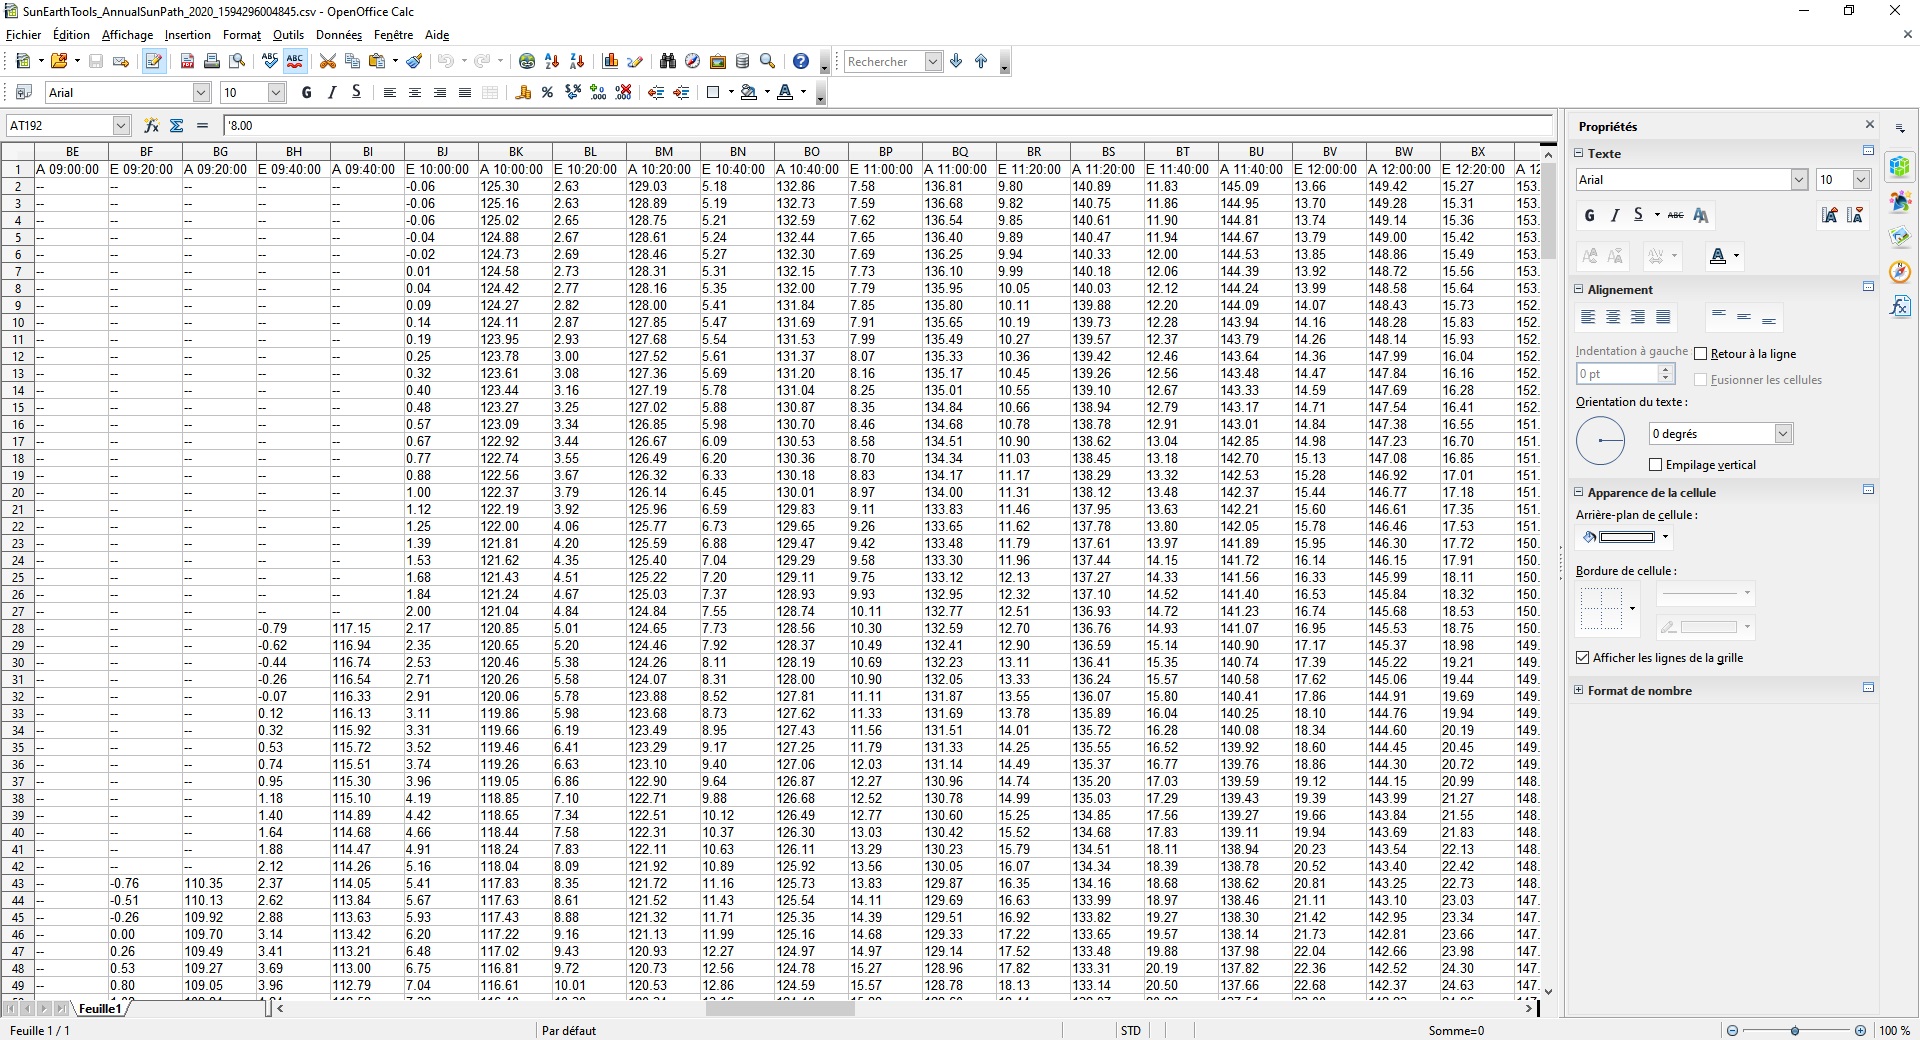Add a decimal place
The width and height of the screenshot is (1920, 1040).
[598, 92]
